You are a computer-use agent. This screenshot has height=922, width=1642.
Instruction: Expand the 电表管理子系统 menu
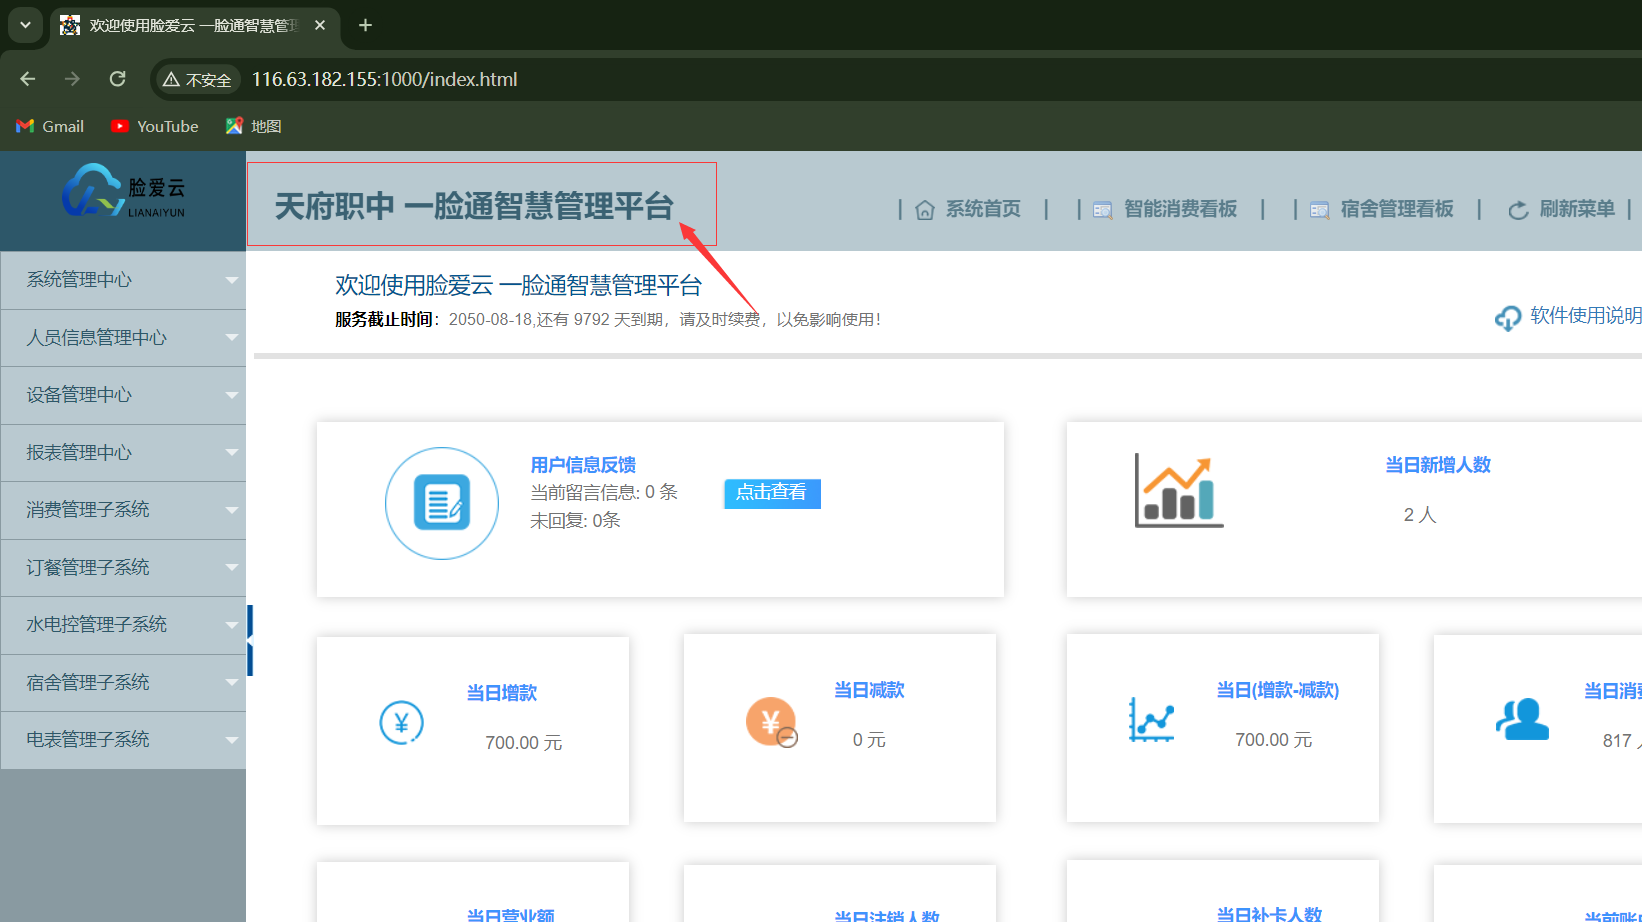click(123, 740)
